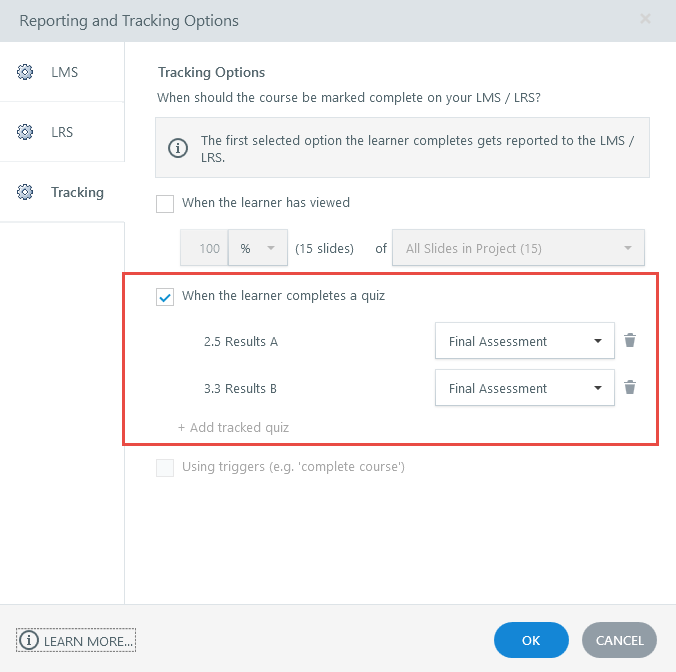Expand the All Slides in Project dropdown

519,248
